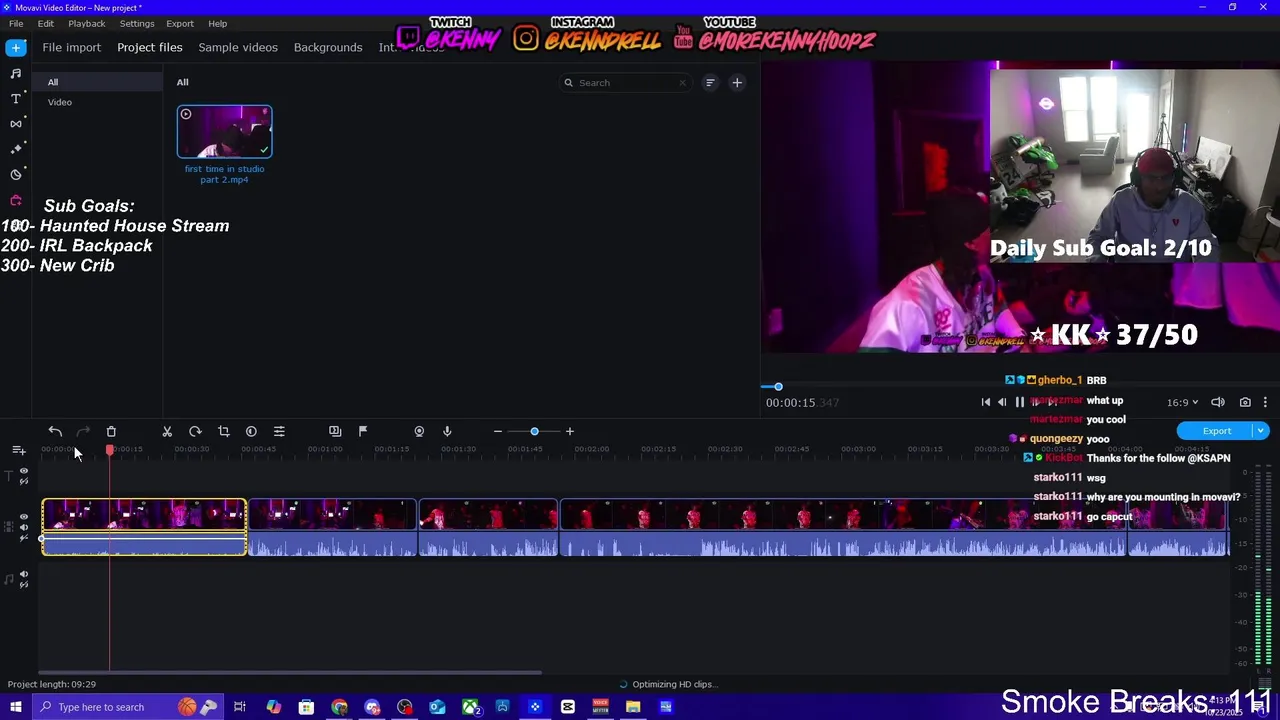1280x720 pixels.
Task: Click the blue Export button
Action: point(1215,431)
